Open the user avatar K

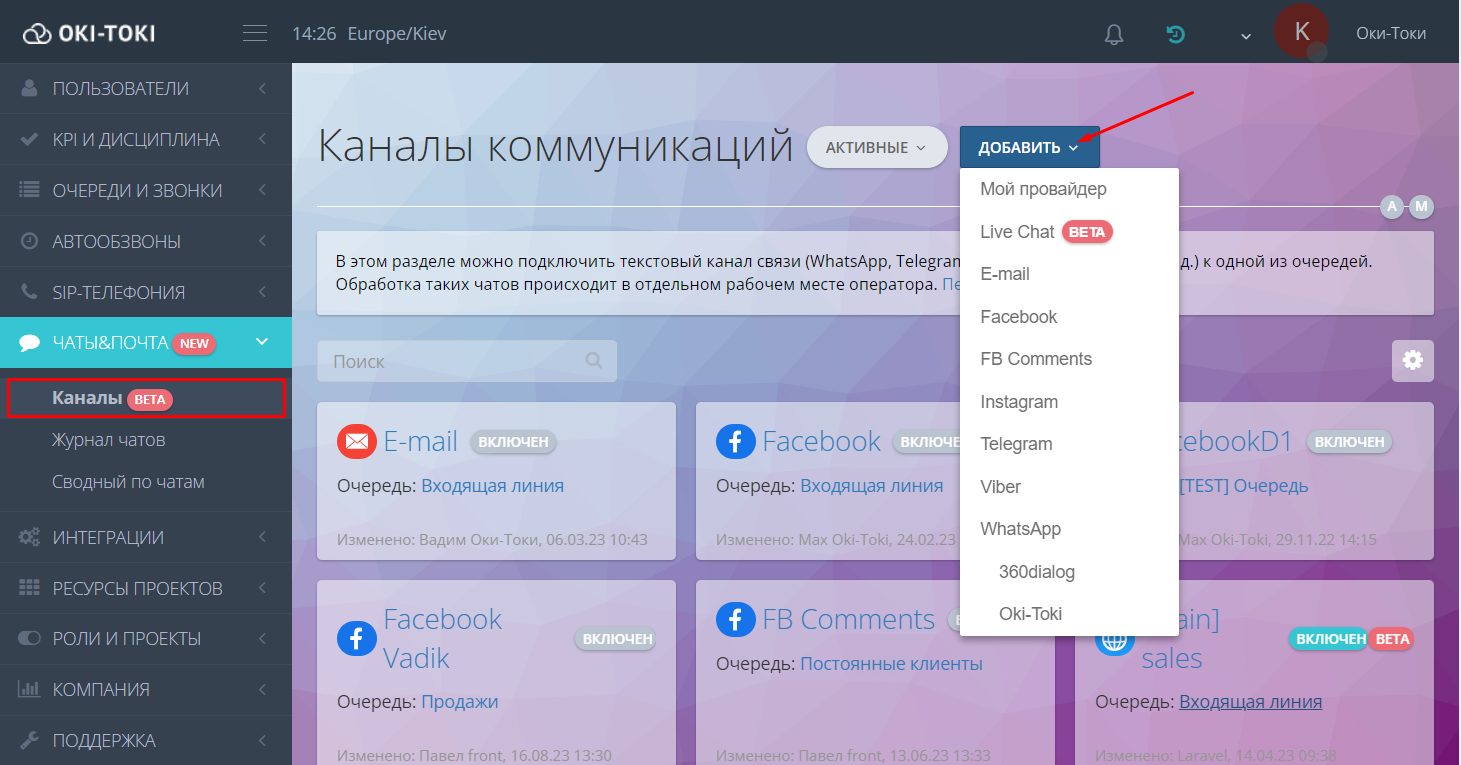[1301, 31]
